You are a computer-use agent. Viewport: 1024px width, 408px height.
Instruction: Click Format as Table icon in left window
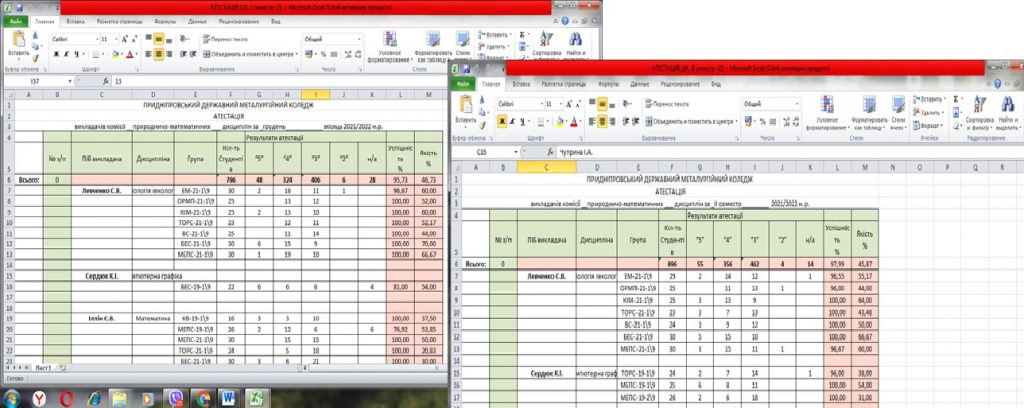pos(431,42)
